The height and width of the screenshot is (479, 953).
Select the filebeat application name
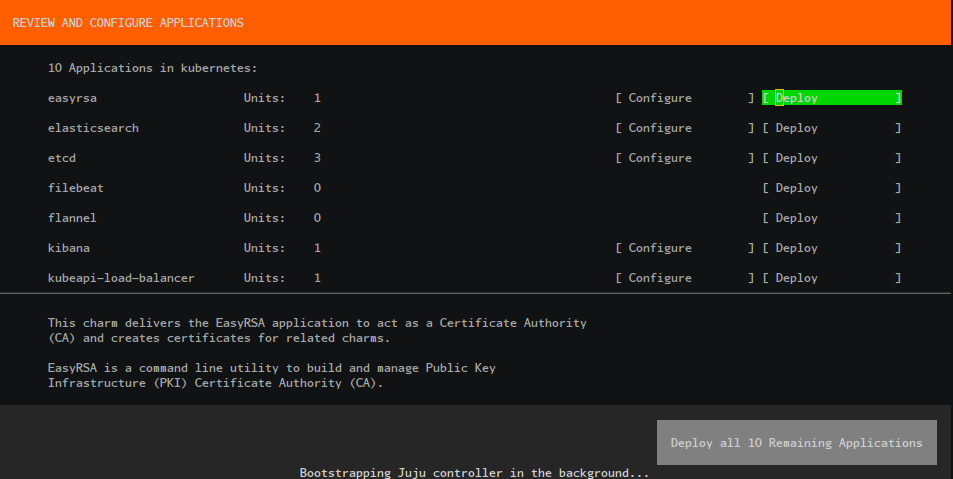[x=76, y=188]
